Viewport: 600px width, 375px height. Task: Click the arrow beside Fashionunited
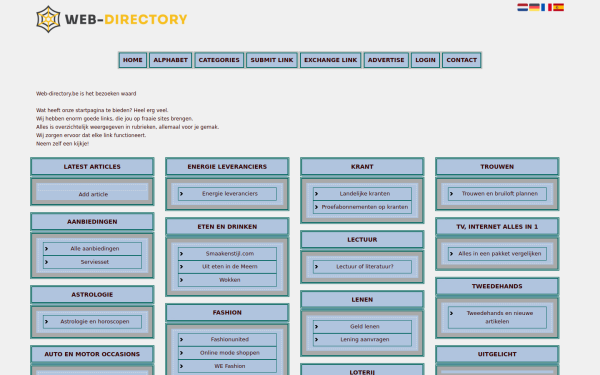click(181, 339)
